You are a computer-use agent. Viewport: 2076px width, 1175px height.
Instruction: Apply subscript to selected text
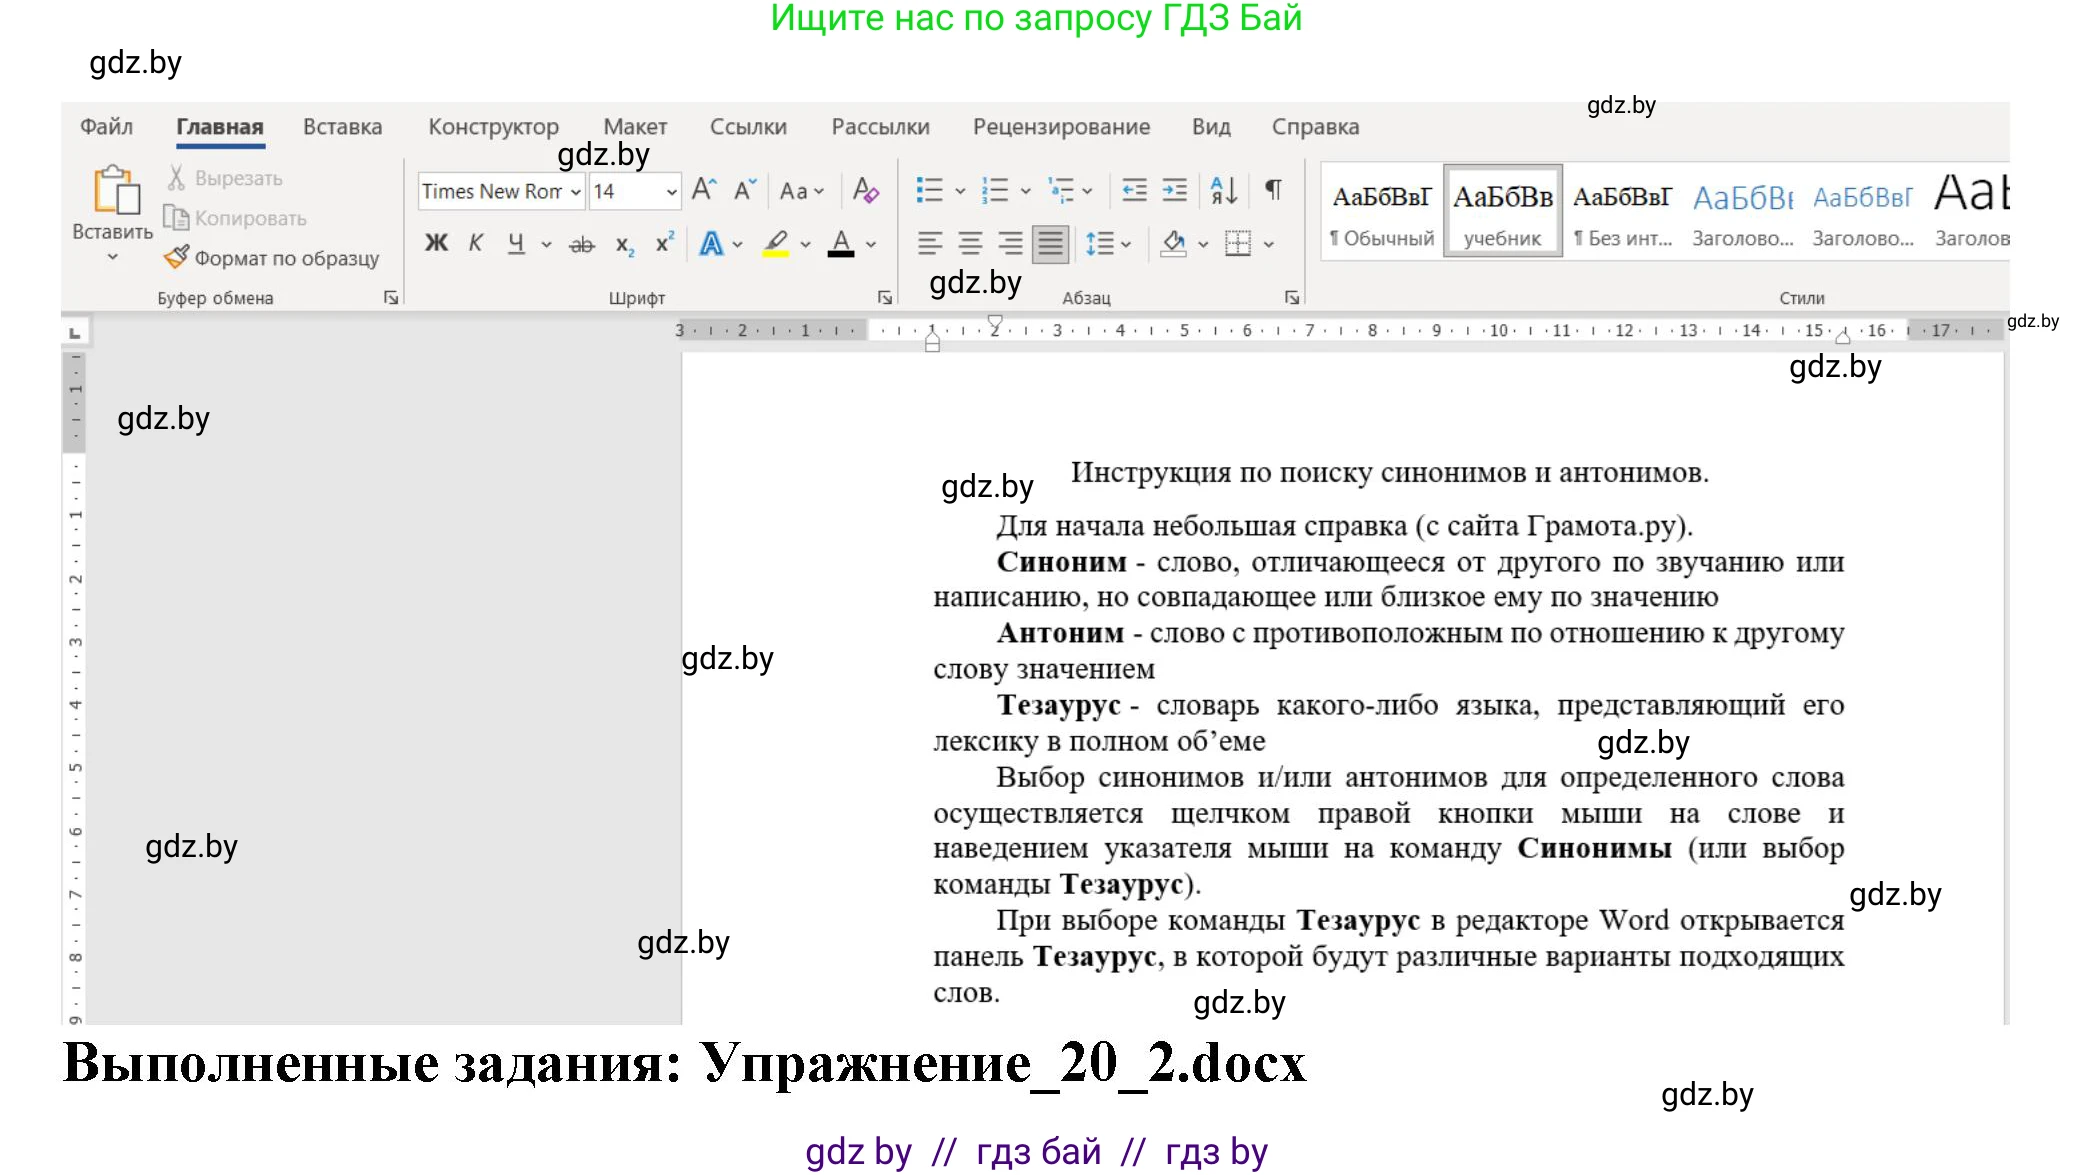pos(624,243)
